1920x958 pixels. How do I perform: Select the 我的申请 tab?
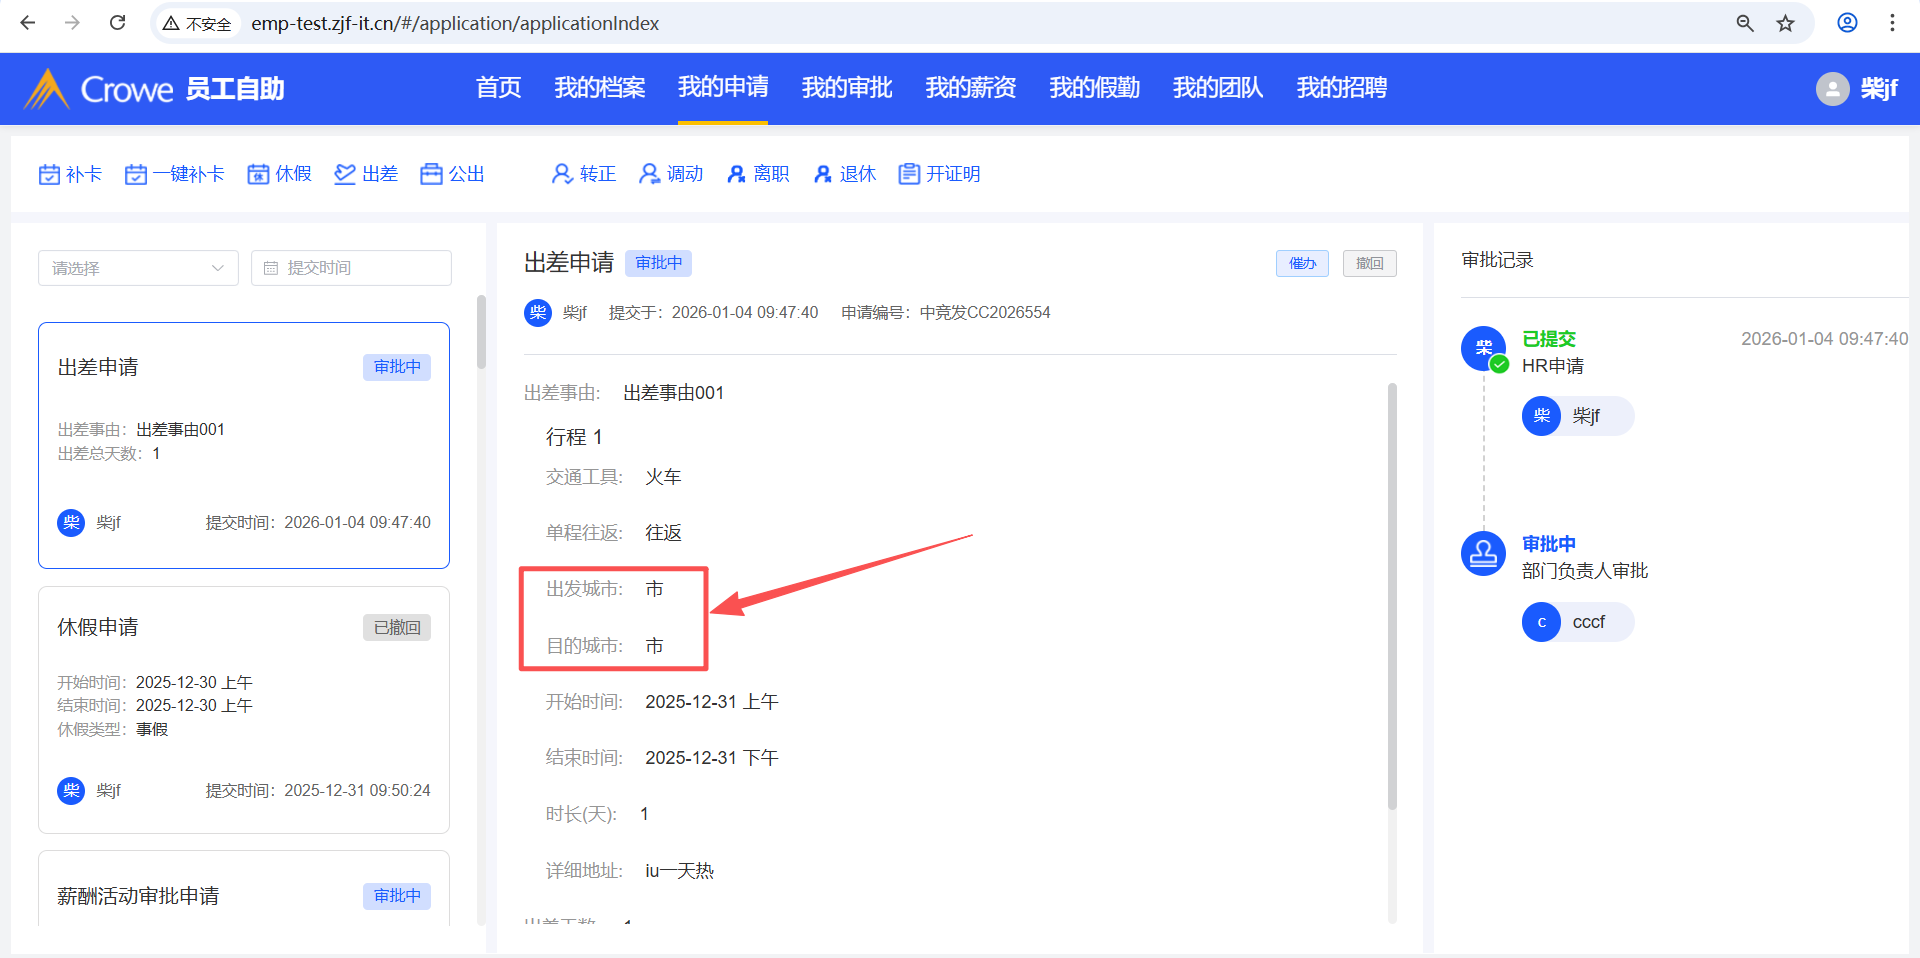coord(723,88)
